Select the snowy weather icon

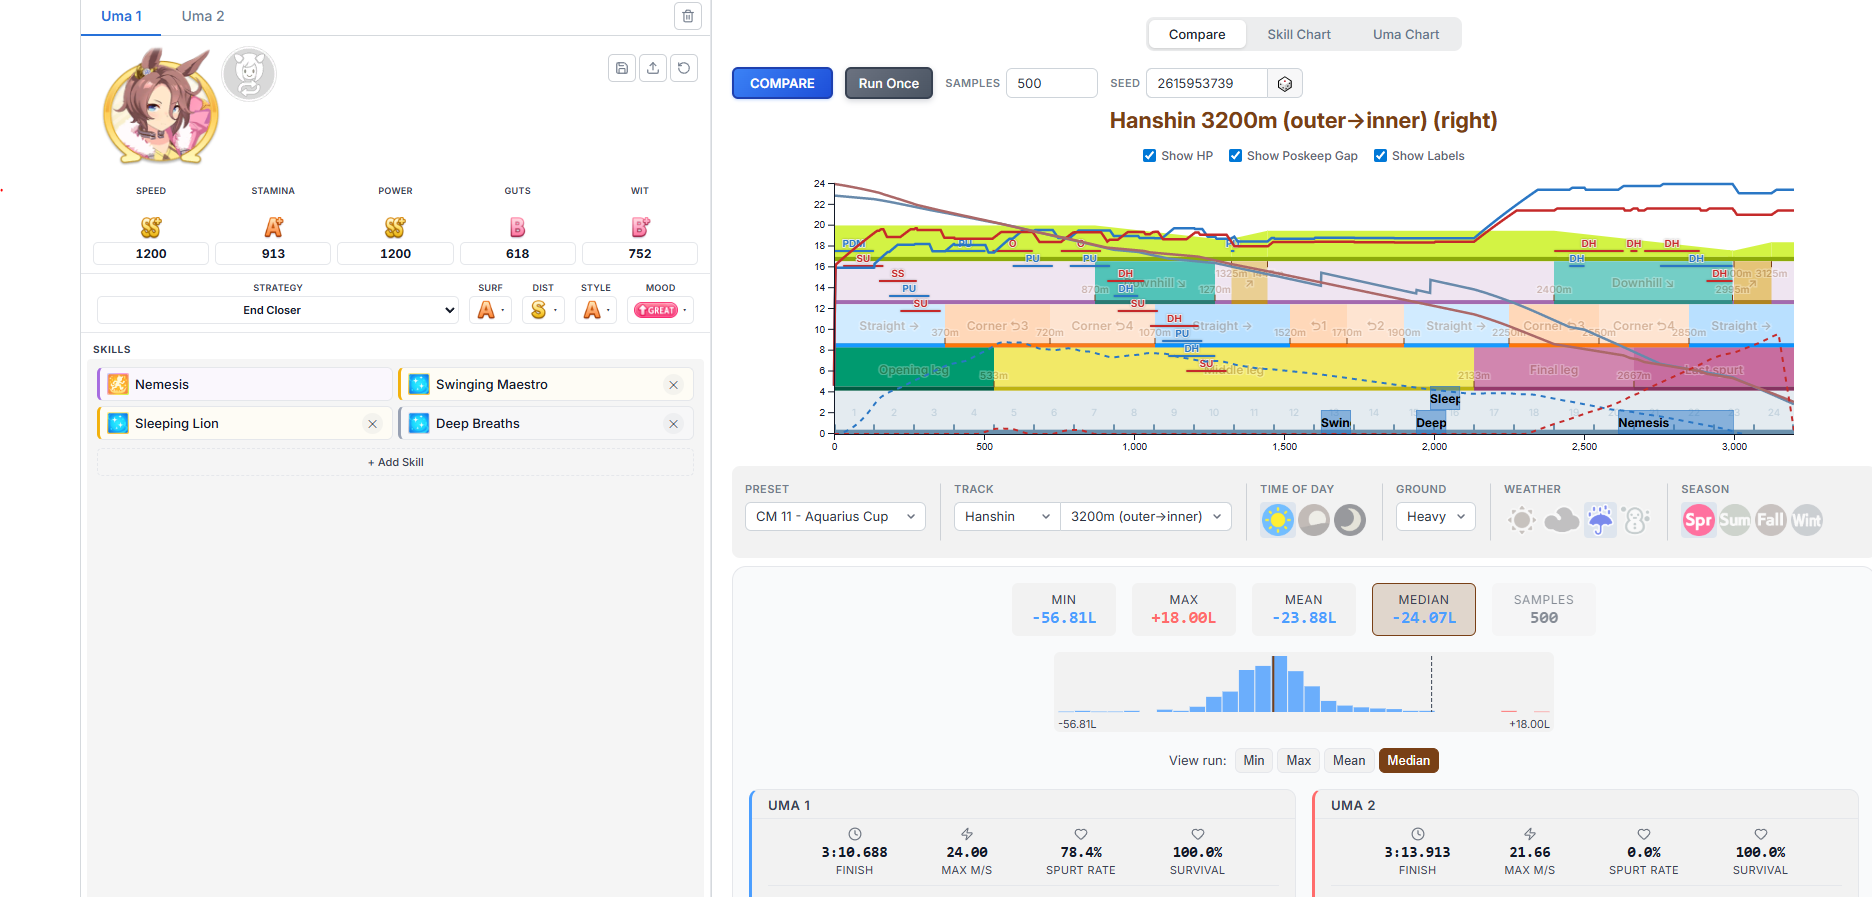click(x=1637, y=520)
